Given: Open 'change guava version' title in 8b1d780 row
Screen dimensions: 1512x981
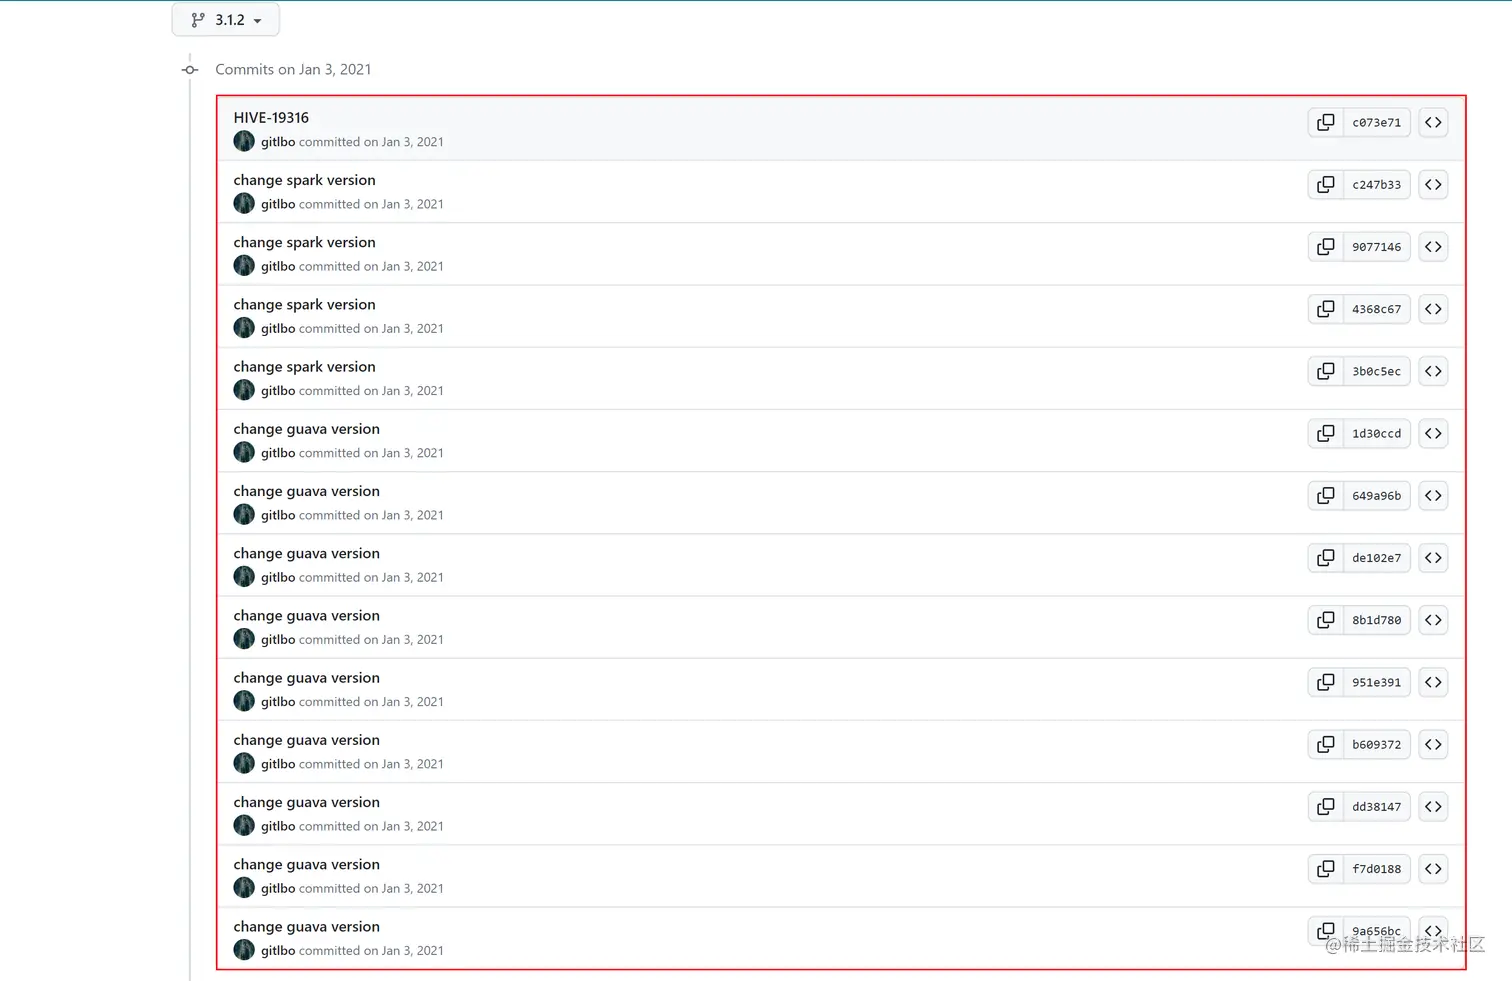Looking at the screenshot, I should pos(306,615).
